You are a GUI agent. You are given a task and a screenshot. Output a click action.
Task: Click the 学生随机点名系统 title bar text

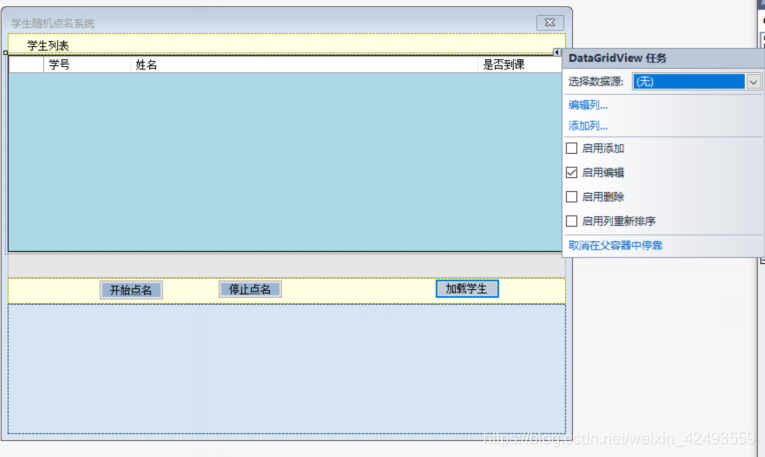pos(53,23)
